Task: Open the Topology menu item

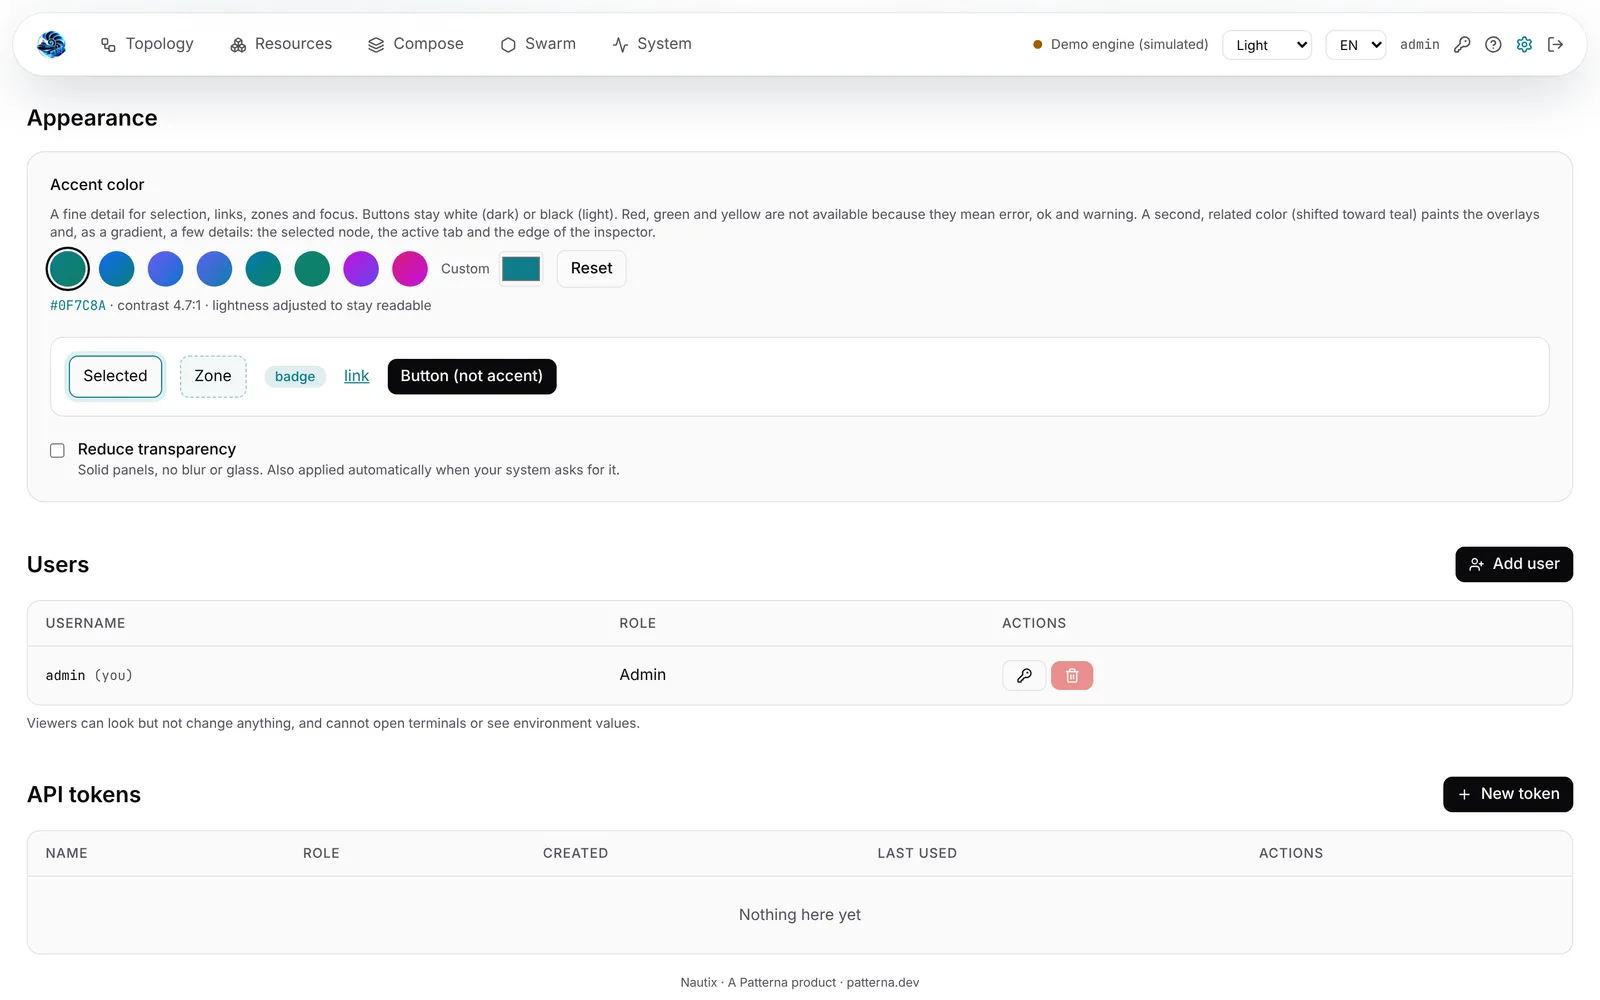Action: [147, 44]
